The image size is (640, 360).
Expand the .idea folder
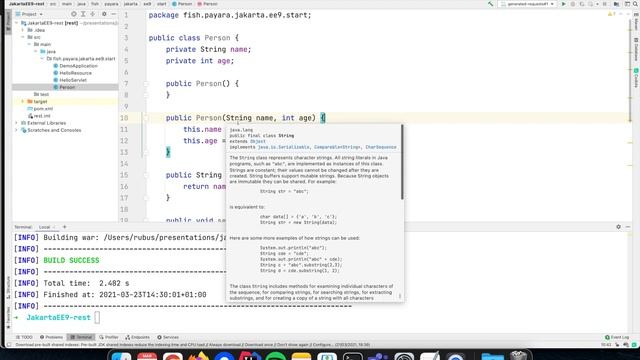click(23, 30)
